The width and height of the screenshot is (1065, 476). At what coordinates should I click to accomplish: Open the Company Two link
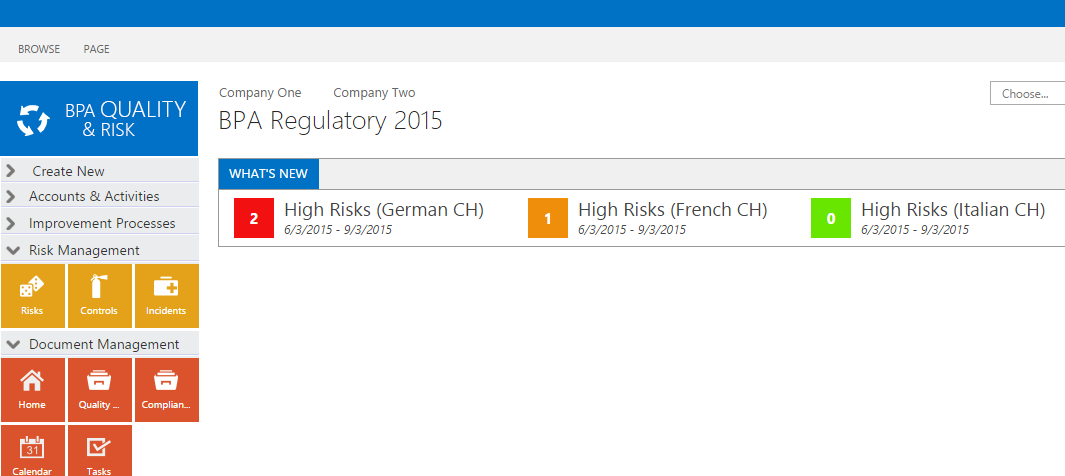pyautogui.click(x=374, y=92)
